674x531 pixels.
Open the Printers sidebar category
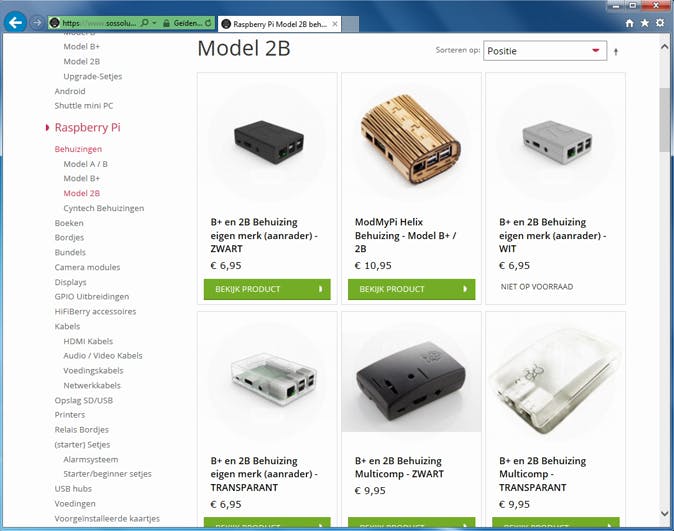(70, 415)
